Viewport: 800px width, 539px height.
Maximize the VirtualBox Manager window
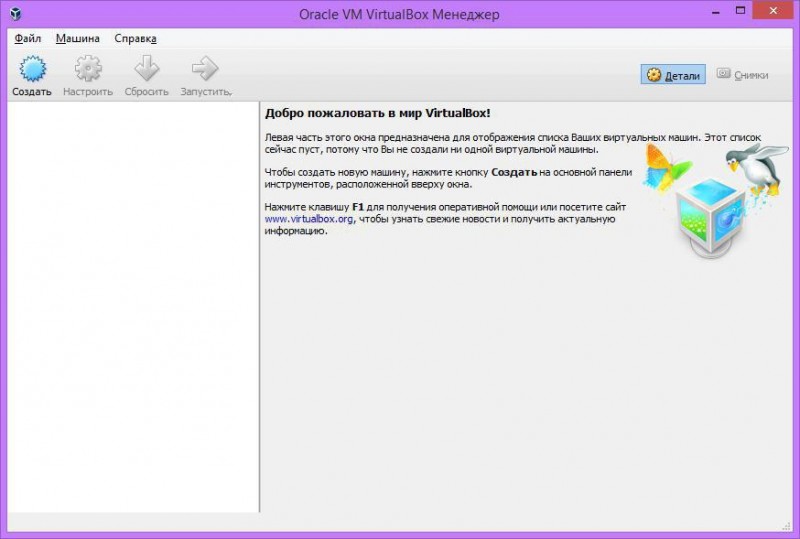(x=740, y=11)
